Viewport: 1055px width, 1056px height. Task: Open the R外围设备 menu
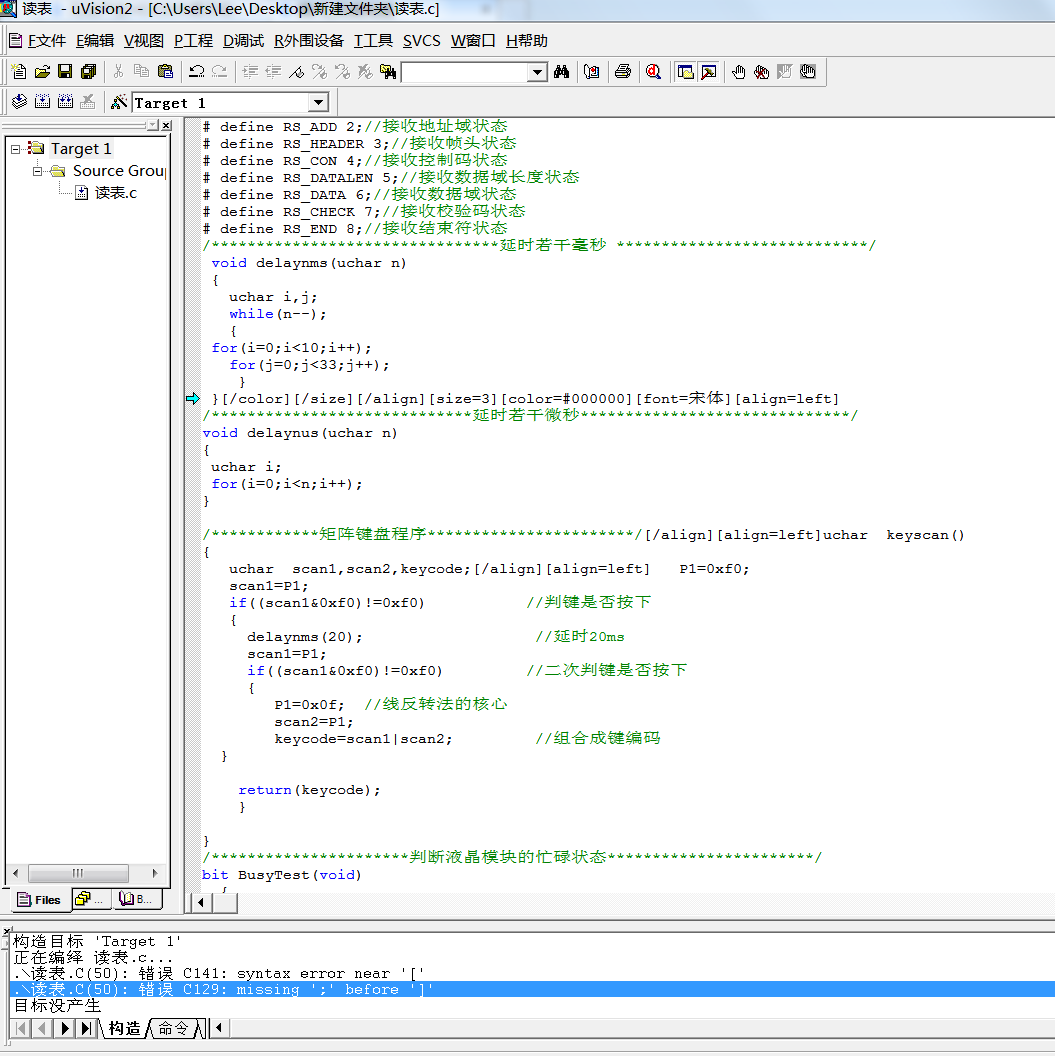[x=308, y=40]
